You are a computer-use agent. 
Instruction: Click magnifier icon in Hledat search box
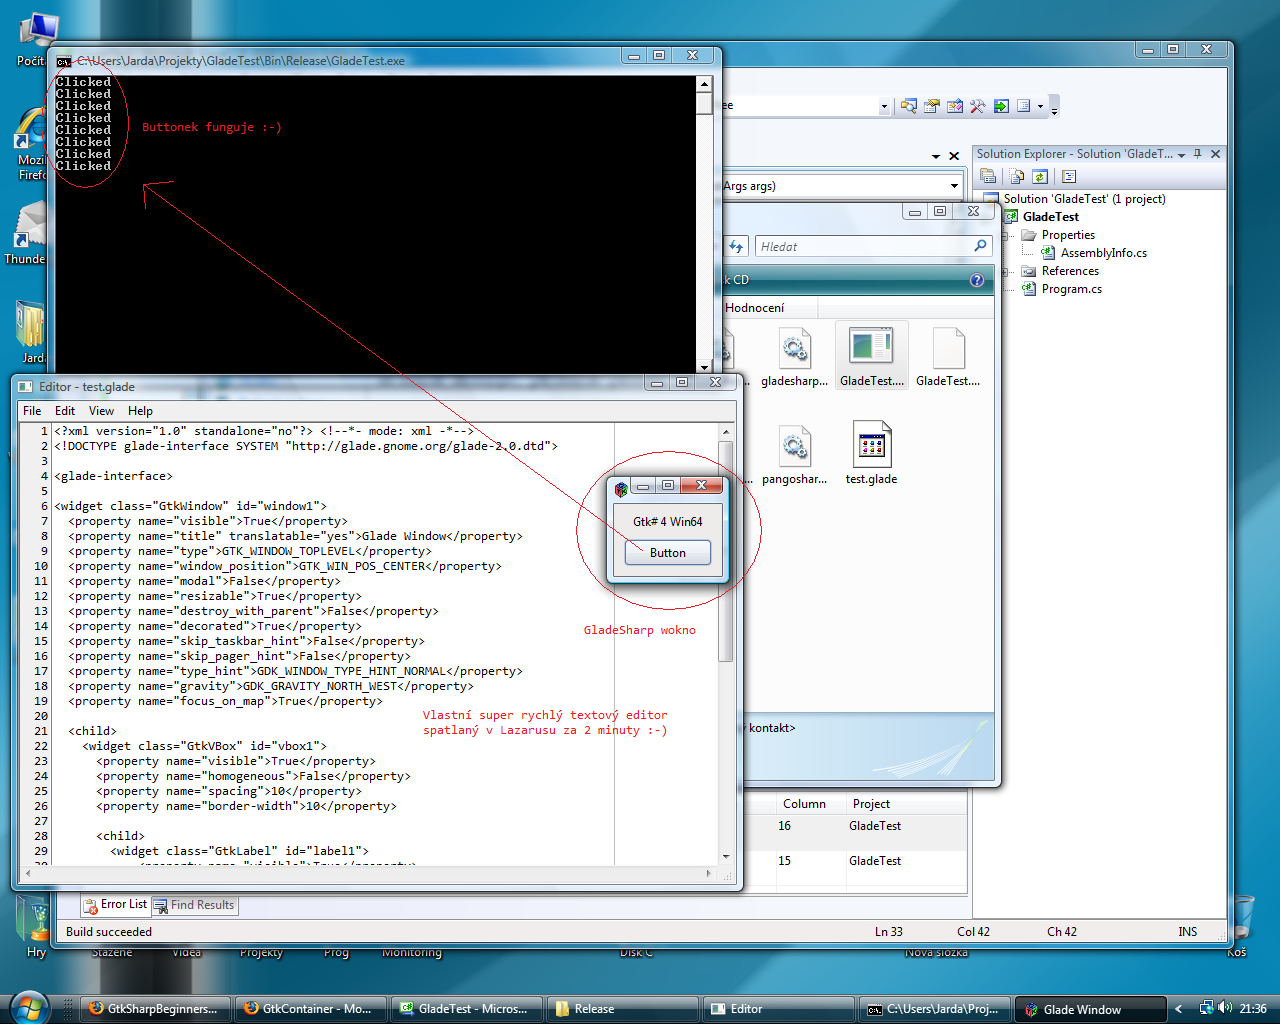click(980, 246)
